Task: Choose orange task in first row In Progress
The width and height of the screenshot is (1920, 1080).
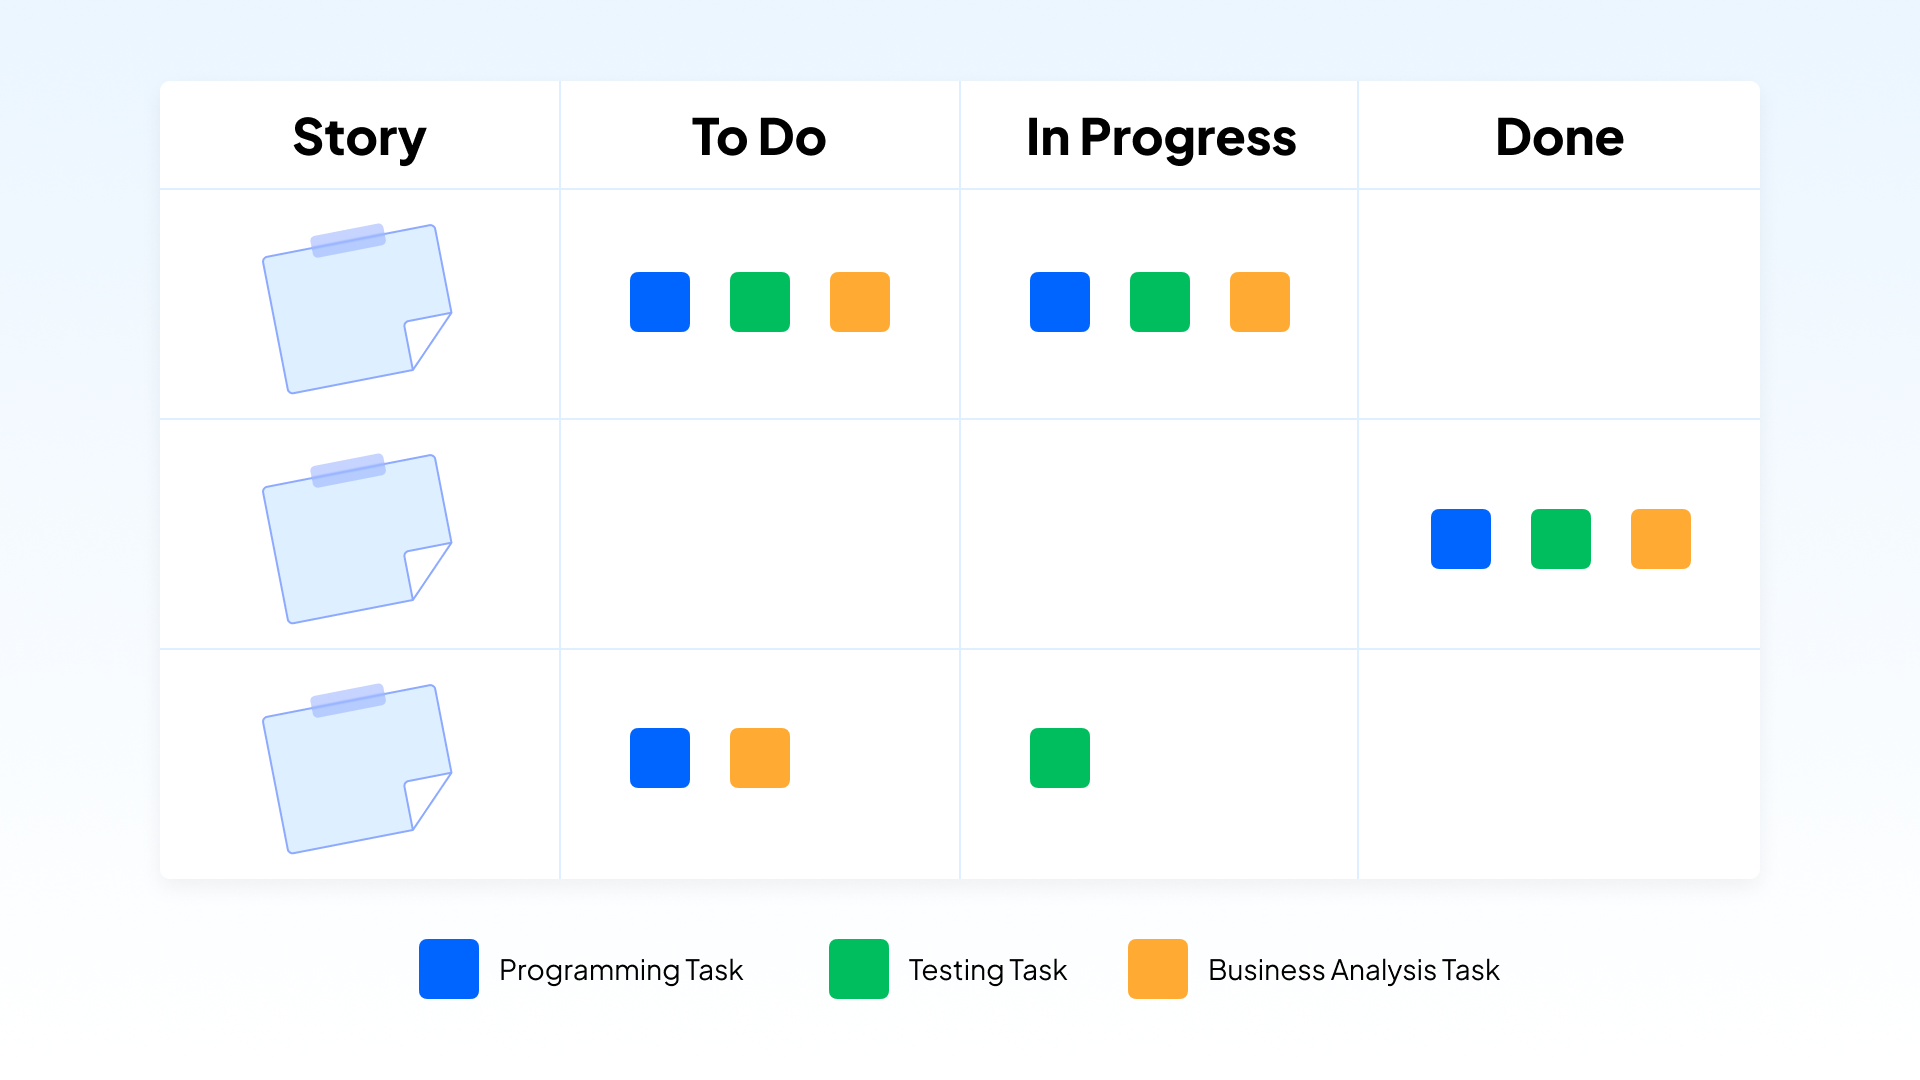Action: [1260, 302]
